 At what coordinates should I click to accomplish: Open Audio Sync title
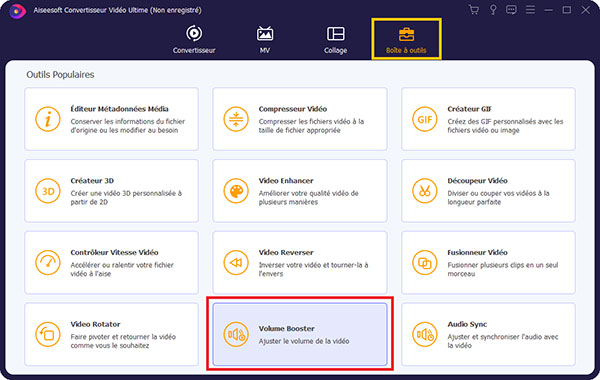(x=467, y=324)
